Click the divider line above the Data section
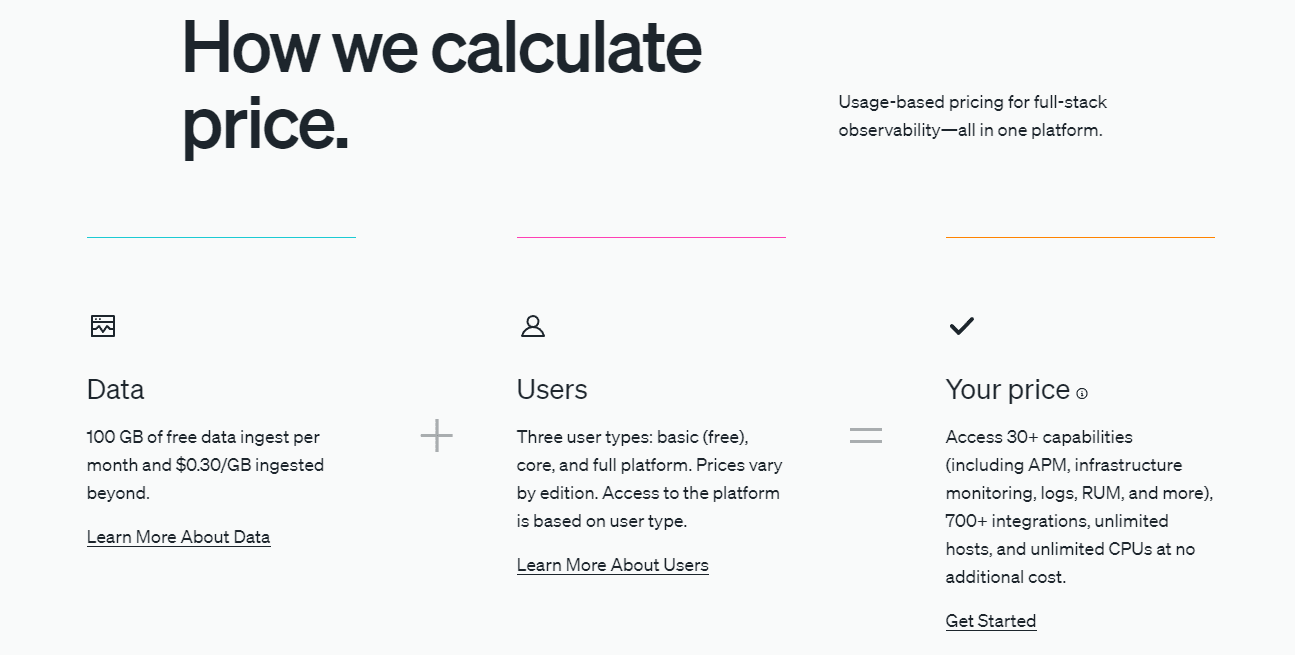Image resolution: width=1295 pixels, height=655 pixels. point(221,237)
